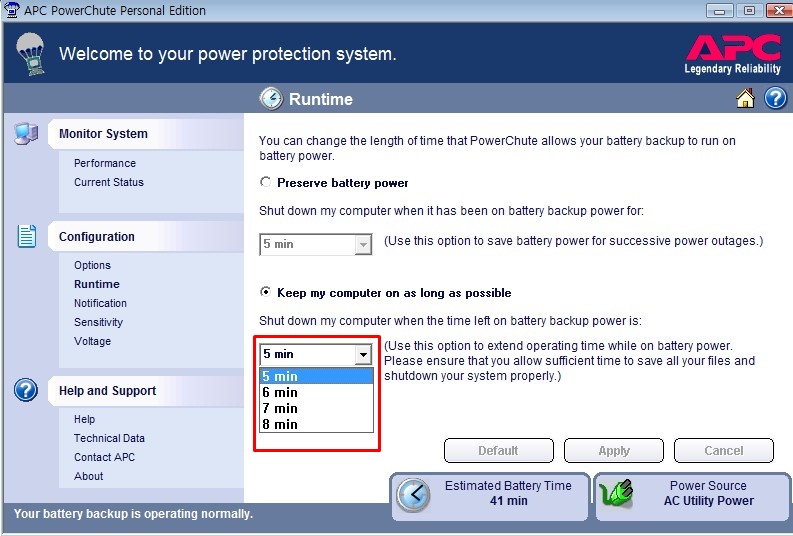Go to the Home page icon
The image size is (793, 536).
[x=745, y=98]
